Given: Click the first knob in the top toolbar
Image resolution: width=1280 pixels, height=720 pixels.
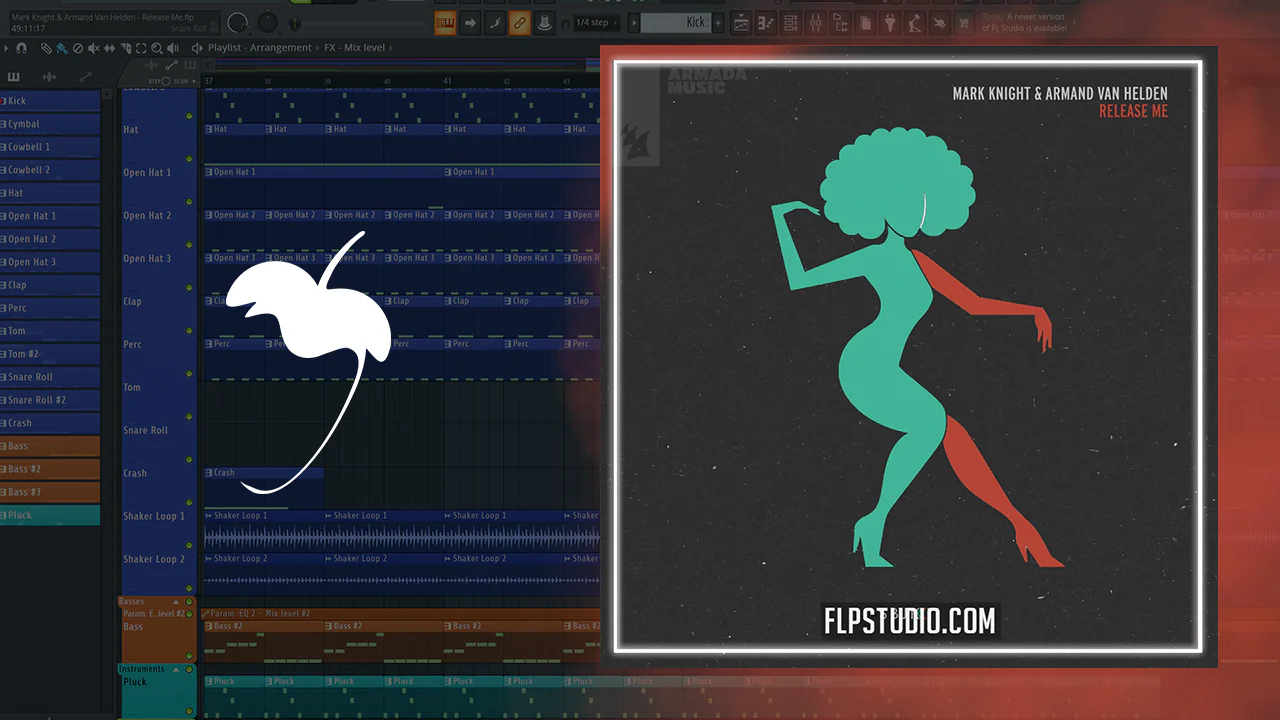Looking at the screenshot, I should point(238,22).
